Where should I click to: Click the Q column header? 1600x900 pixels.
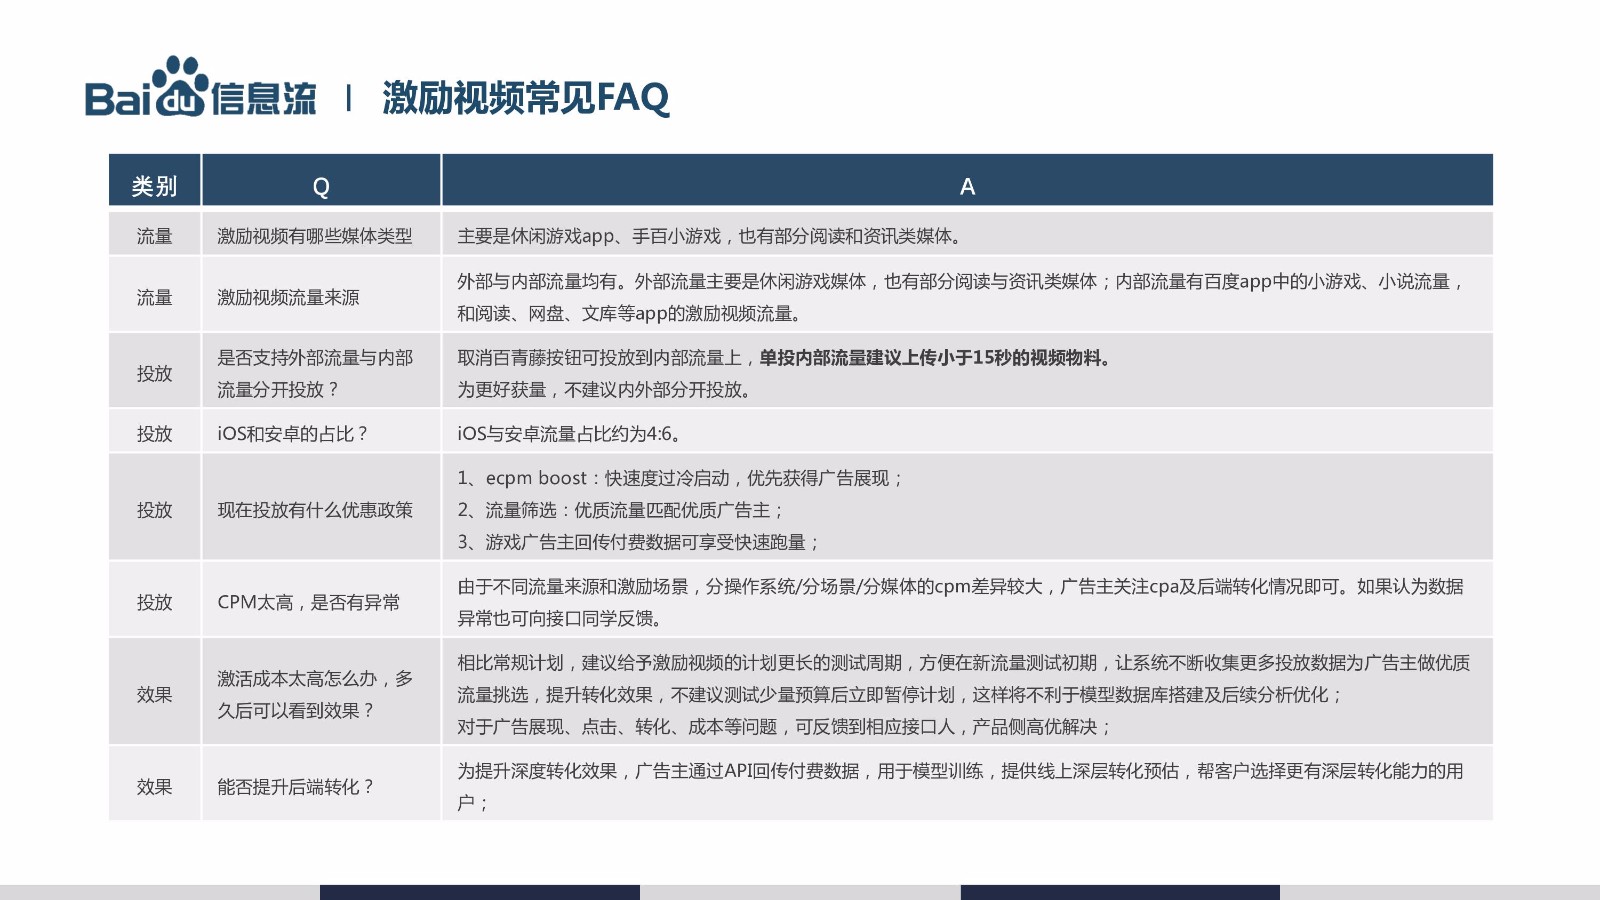click(321, 186)
